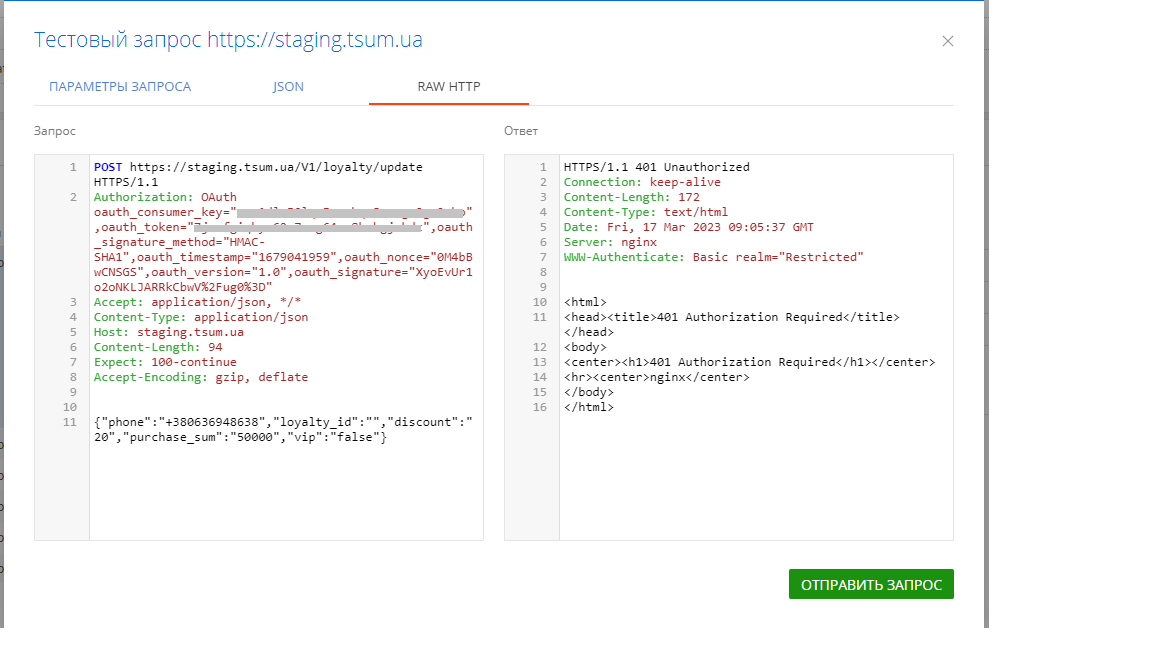This screenshot has height=648, width=1152.
Task: Open the JSON tab
Action: 288,87
